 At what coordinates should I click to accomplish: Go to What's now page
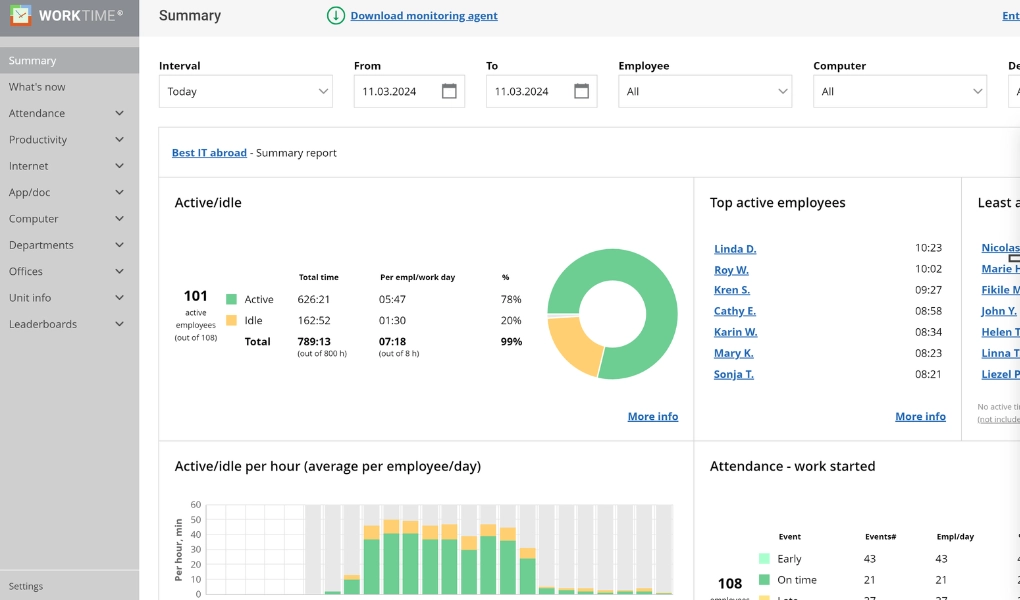tap(37, 87)
